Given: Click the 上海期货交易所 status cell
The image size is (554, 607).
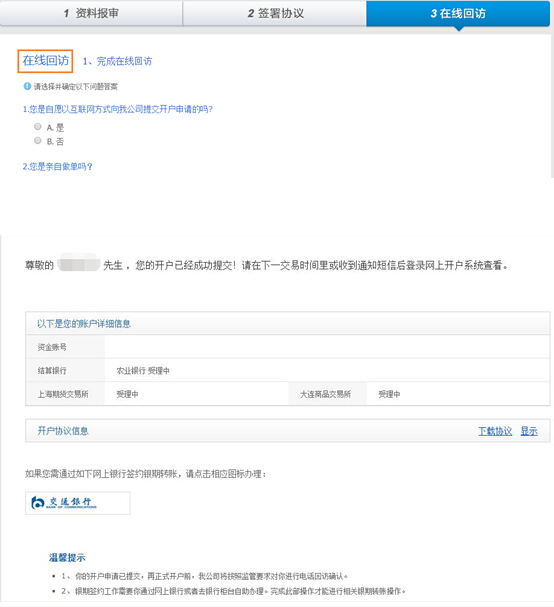Looking at the screenshot, I should (x=196, y=394).
